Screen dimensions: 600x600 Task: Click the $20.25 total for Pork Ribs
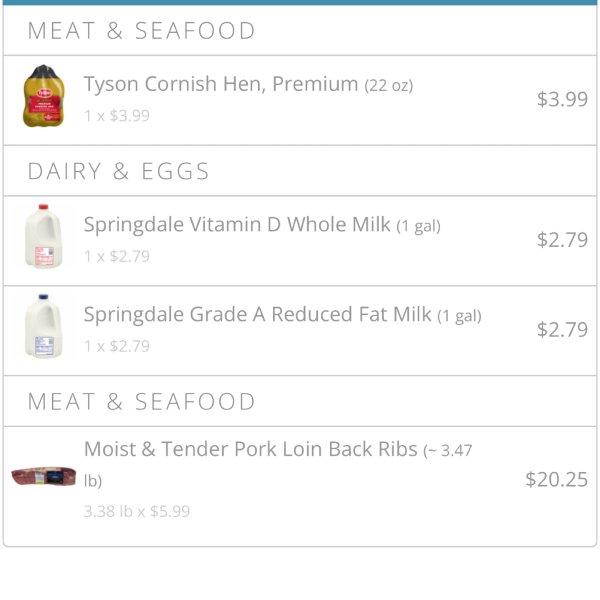coord(556,479)
